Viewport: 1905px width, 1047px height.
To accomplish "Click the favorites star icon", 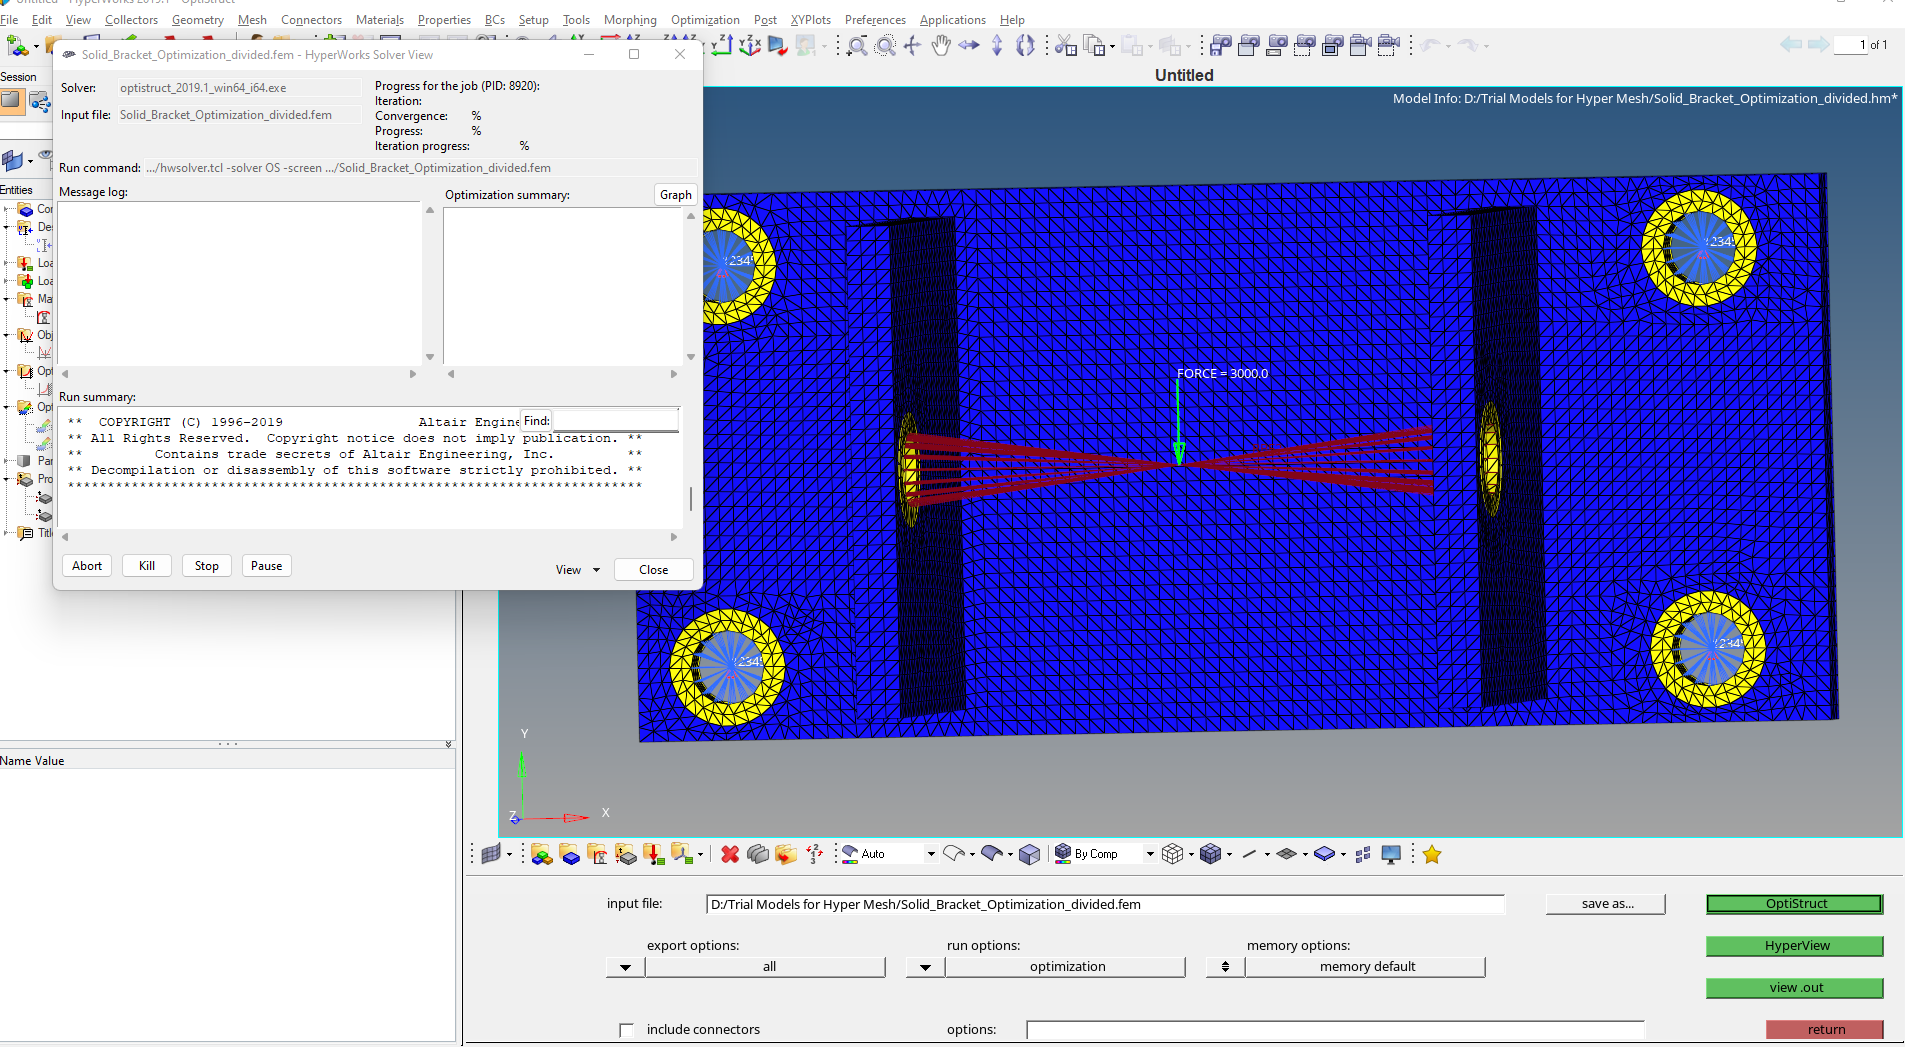I will tap(1433, 855).
